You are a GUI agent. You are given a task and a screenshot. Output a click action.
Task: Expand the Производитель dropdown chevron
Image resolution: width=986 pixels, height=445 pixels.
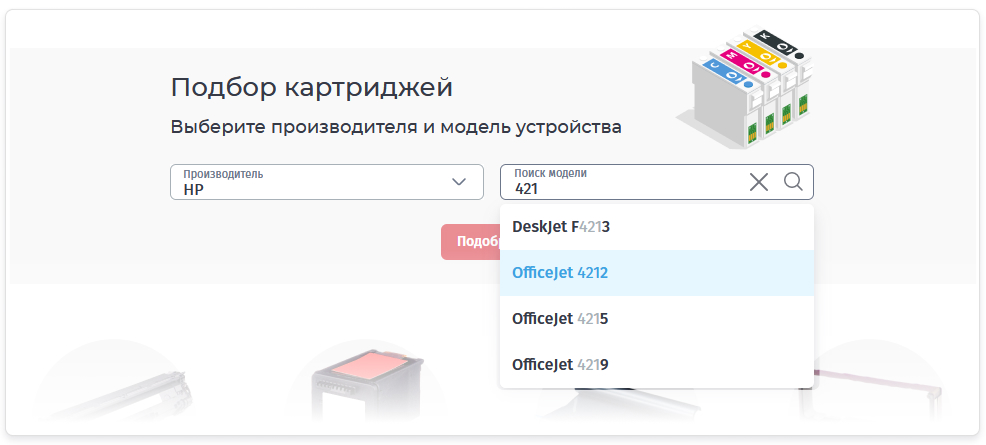pyautogui.click(x=459, y=182)
